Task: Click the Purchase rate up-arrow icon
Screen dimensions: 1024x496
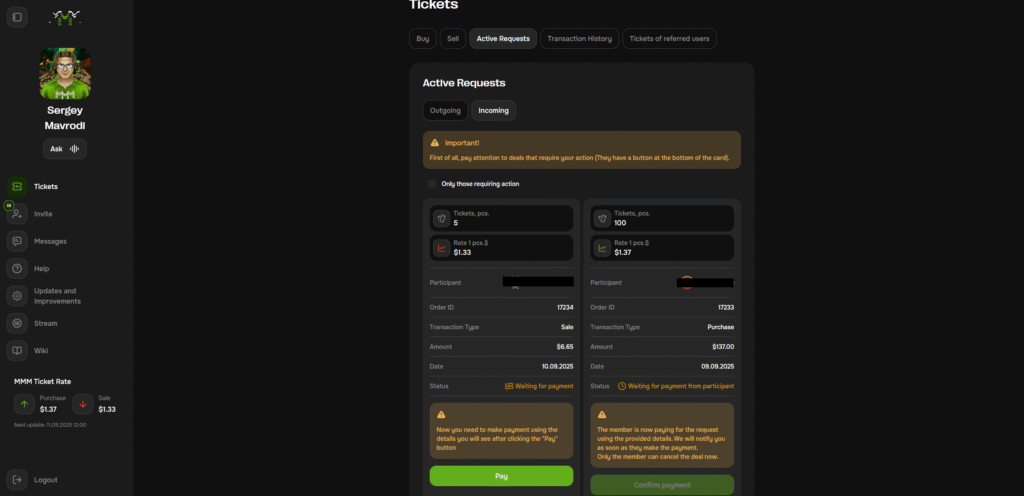Action: (25, 404)
